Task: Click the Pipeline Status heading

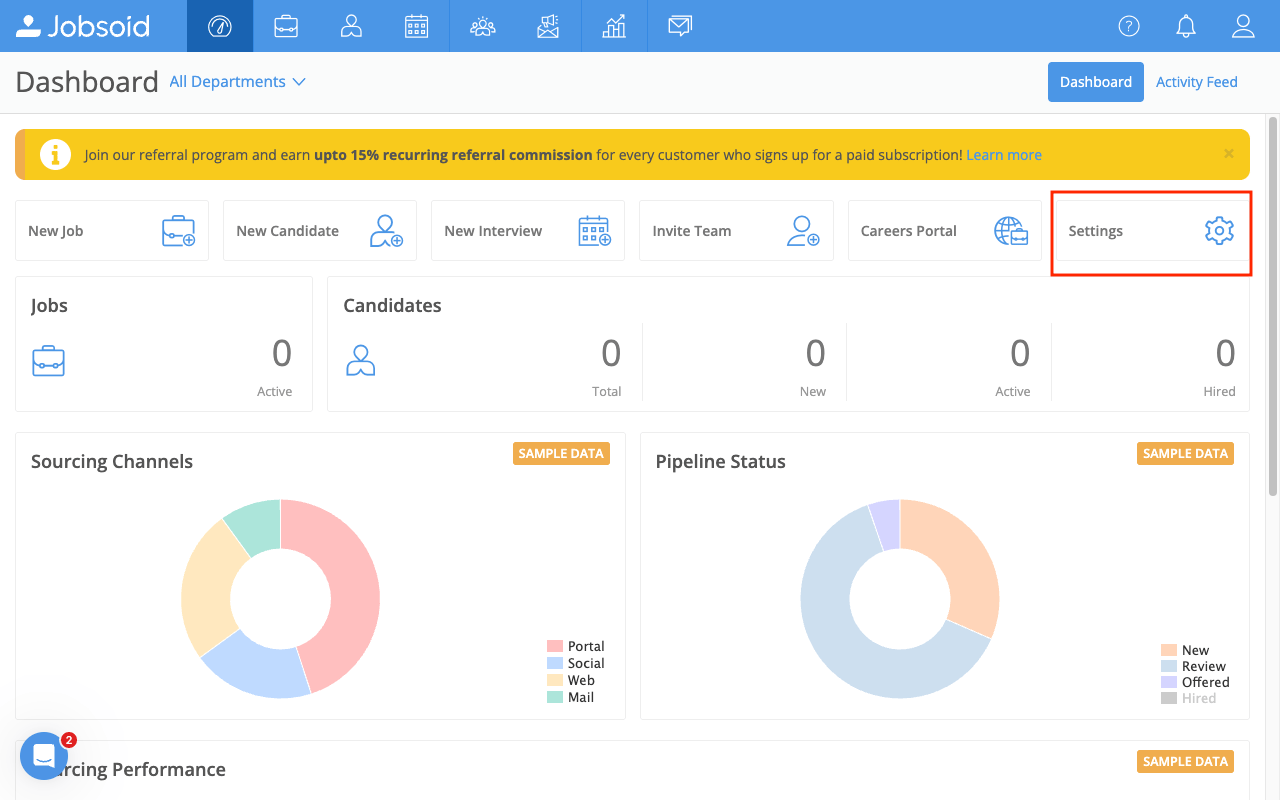Action: click(721, 461)
